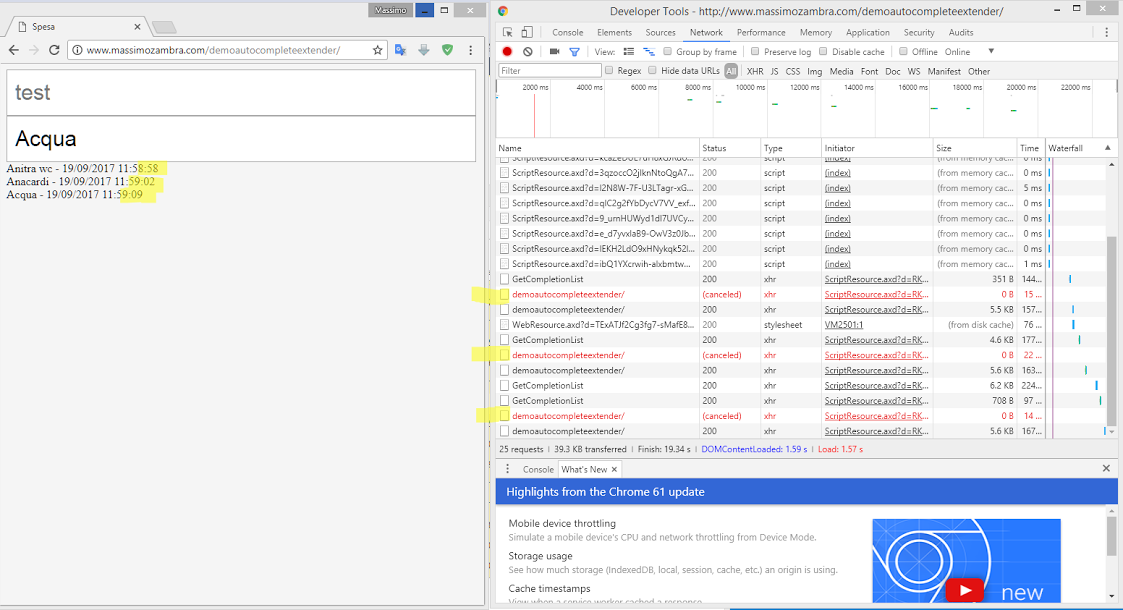Screen dimensions: 1123x610
Task: Toggle the network overview waterfall icon
Action: pyautogui.click(x=648, y=51)
